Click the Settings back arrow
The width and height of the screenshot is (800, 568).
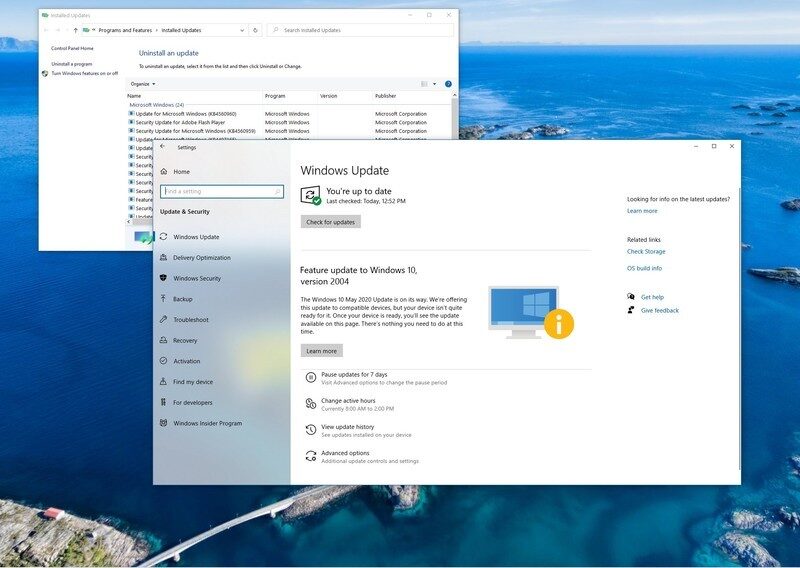pos(163,146)
